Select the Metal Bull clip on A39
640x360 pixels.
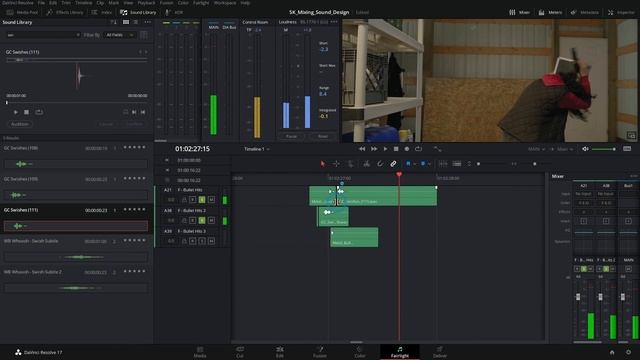tap(354, 237)
